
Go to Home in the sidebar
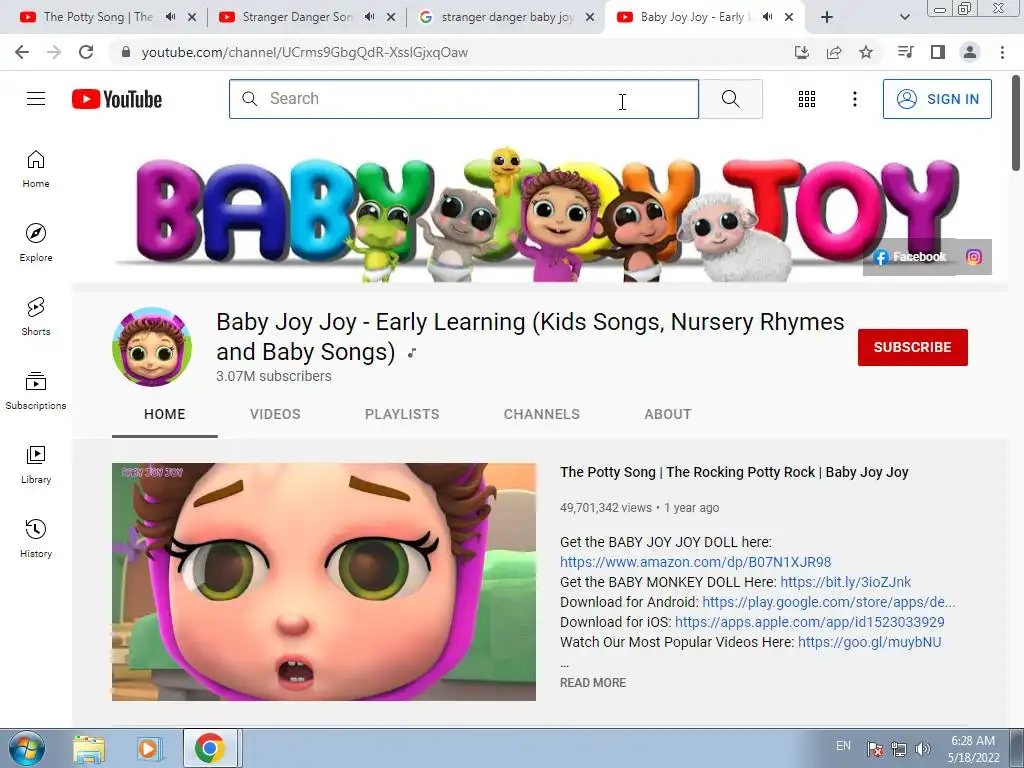pyautogui.click(x=36, y=169)
